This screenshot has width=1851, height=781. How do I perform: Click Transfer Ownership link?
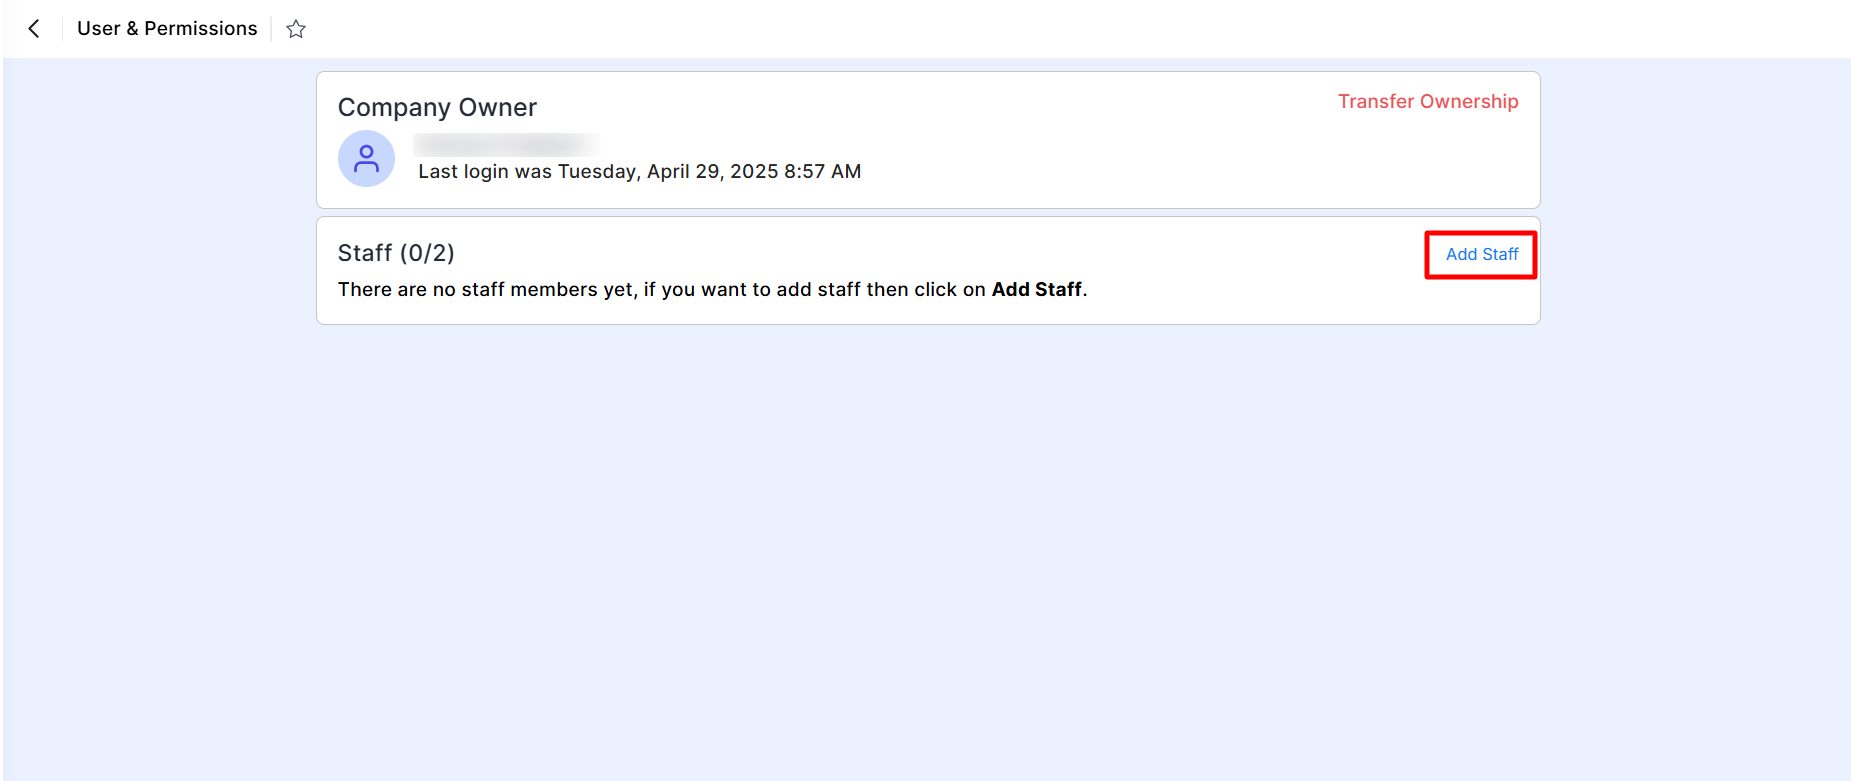coord(1428,101)
